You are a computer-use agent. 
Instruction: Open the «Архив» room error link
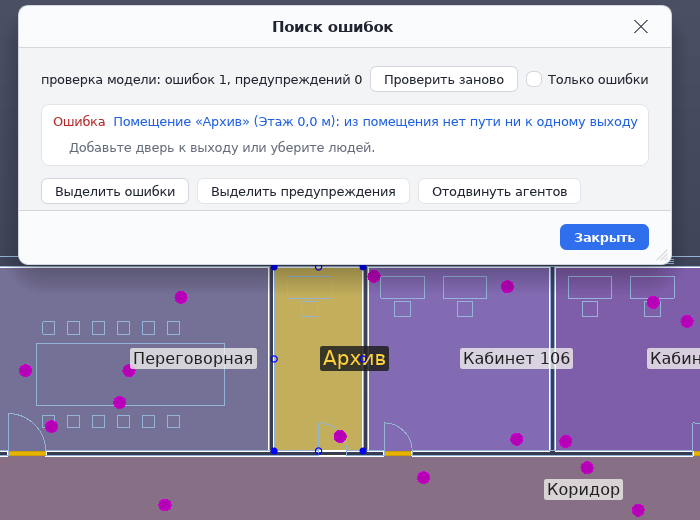pos(375,121)
